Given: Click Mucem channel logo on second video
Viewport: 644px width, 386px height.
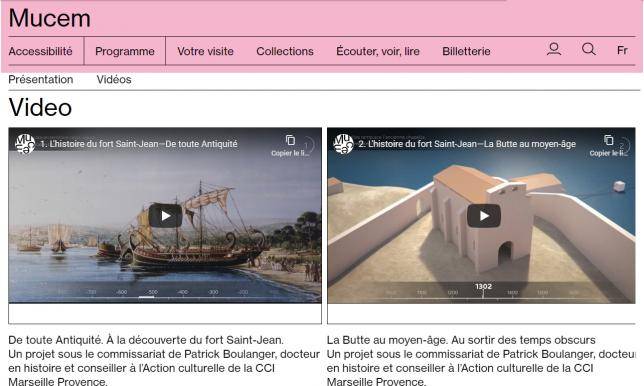Looking at the screenshot, I should (343, 144).
